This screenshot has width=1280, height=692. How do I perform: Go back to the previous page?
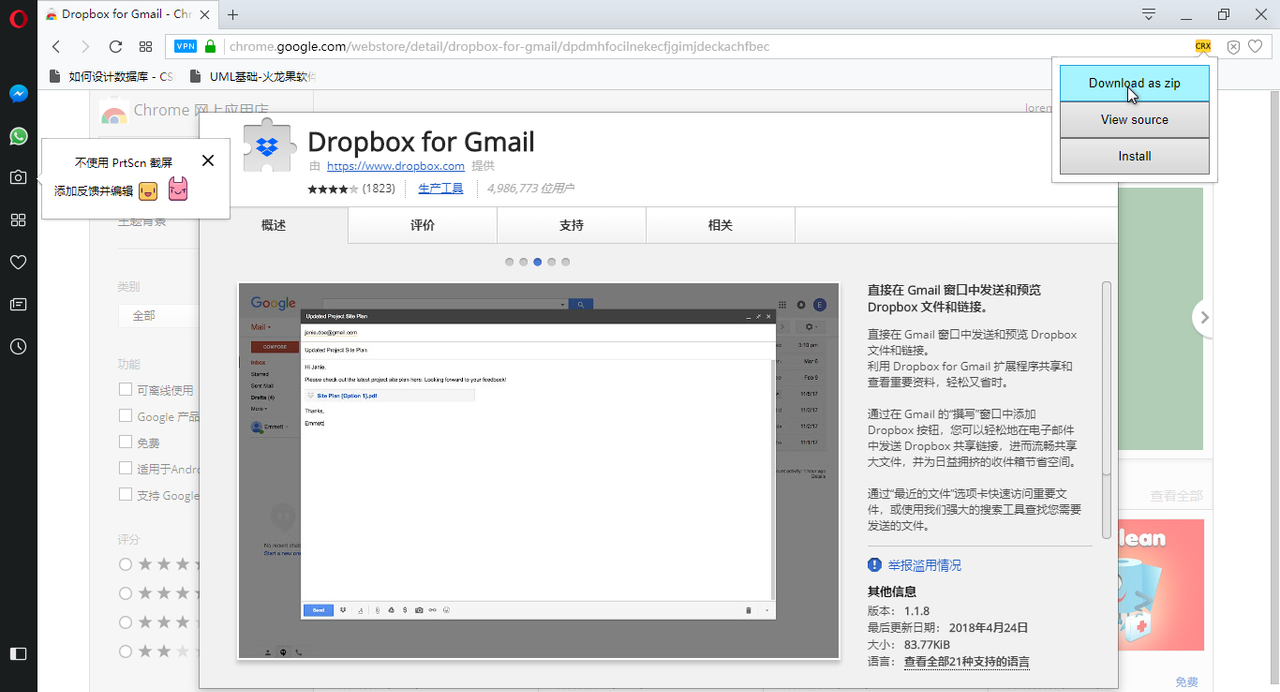coord(56,46)
